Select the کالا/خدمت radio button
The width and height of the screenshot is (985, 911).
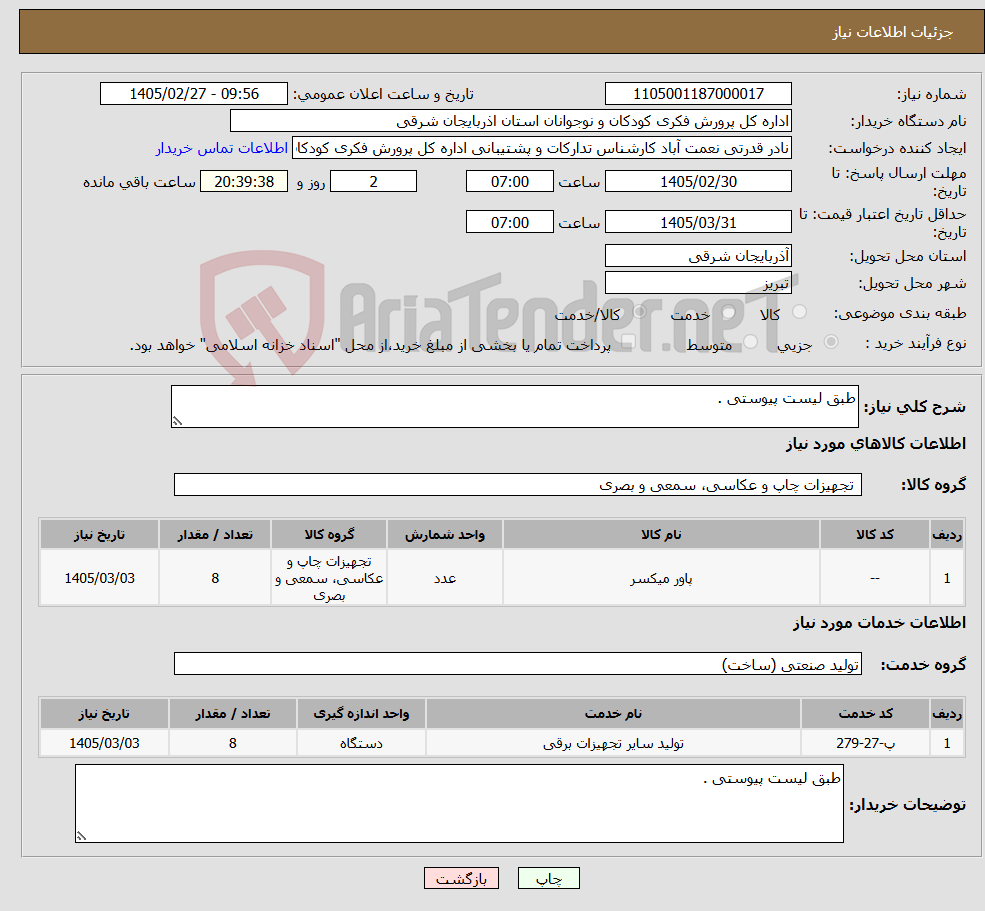click(639, 312)
